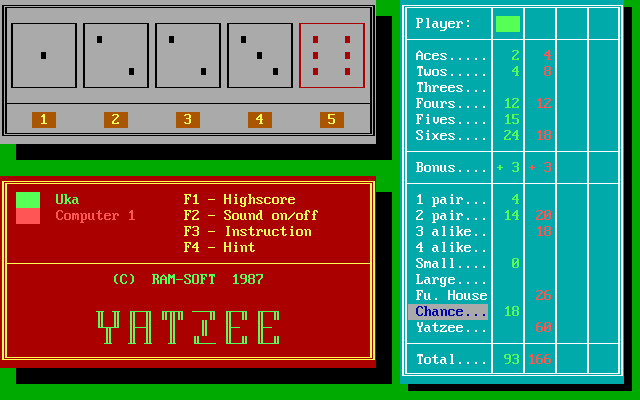640x400 pixels.
Task: Click red Yatzee score 60
Action: [544, 327]
